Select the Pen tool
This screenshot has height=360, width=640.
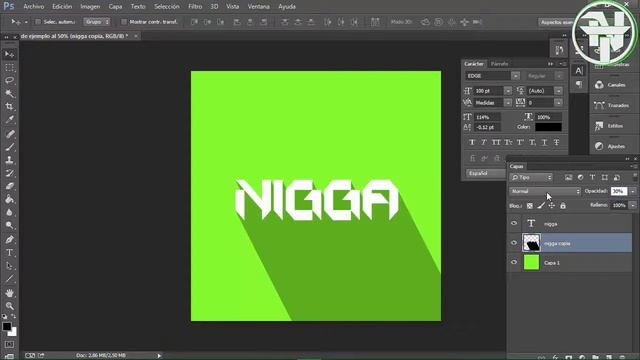[x=9, y=240]
